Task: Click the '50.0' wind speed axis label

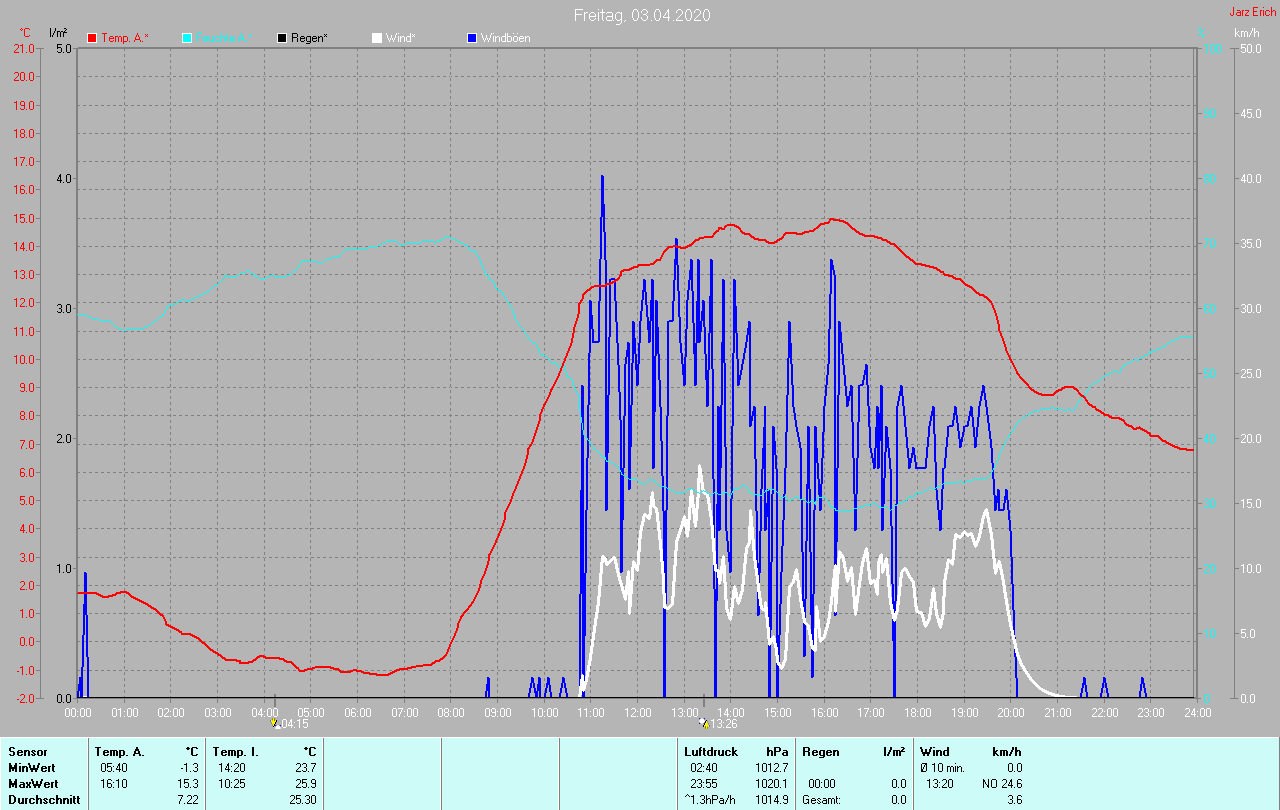Action: click(x=1250, y=48)
